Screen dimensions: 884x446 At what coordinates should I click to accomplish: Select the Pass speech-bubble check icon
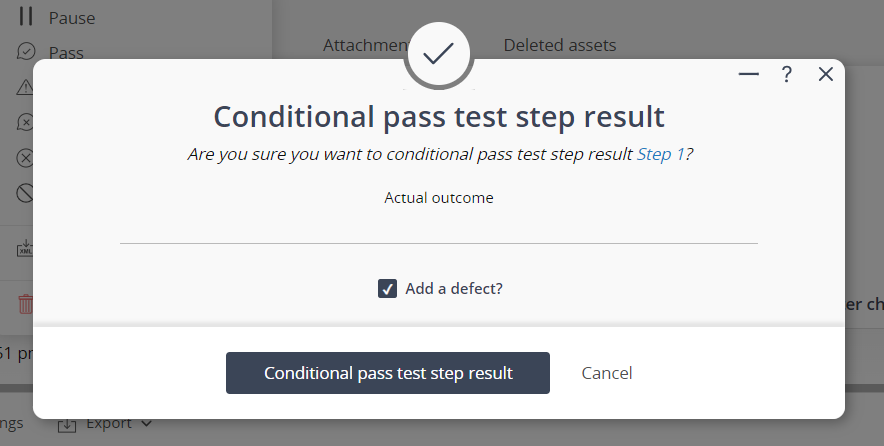(26, 52)
